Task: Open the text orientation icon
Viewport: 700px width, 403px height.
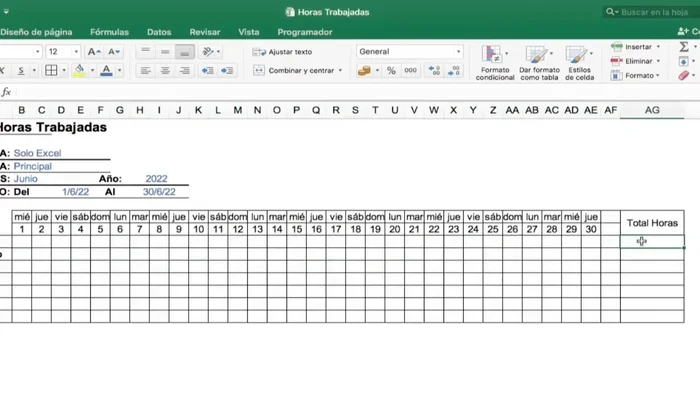Action: click(208, 52)
